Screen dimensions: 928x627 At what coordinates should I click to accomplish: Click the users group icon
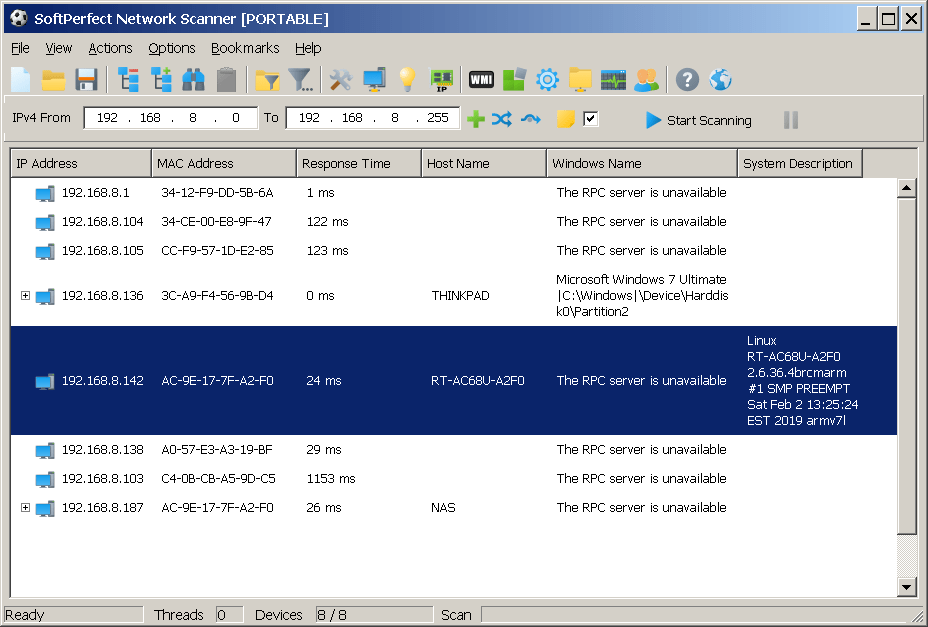pyautogui.click(x=646, y=80)
